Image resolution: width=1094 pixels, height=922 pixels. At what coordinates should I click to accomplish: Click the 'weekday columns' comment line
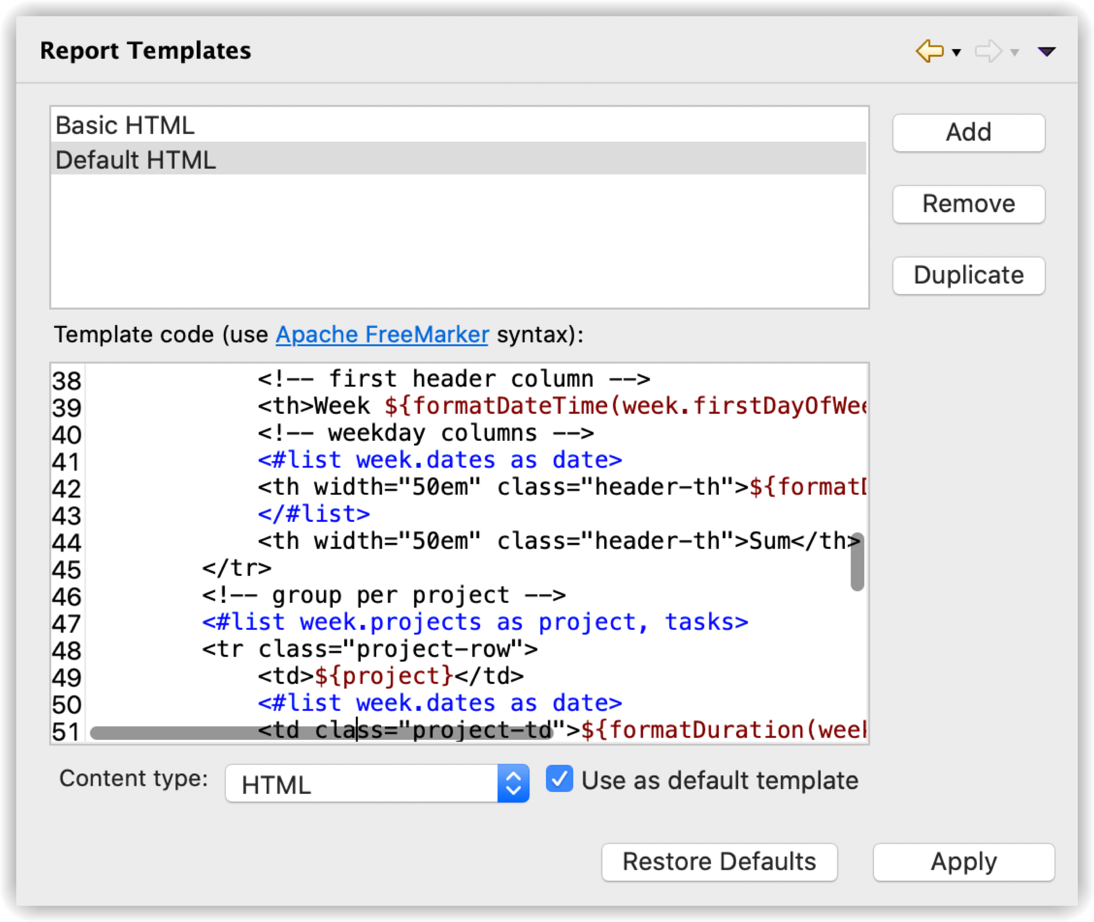pyautogui.click(x=426, y=433)
